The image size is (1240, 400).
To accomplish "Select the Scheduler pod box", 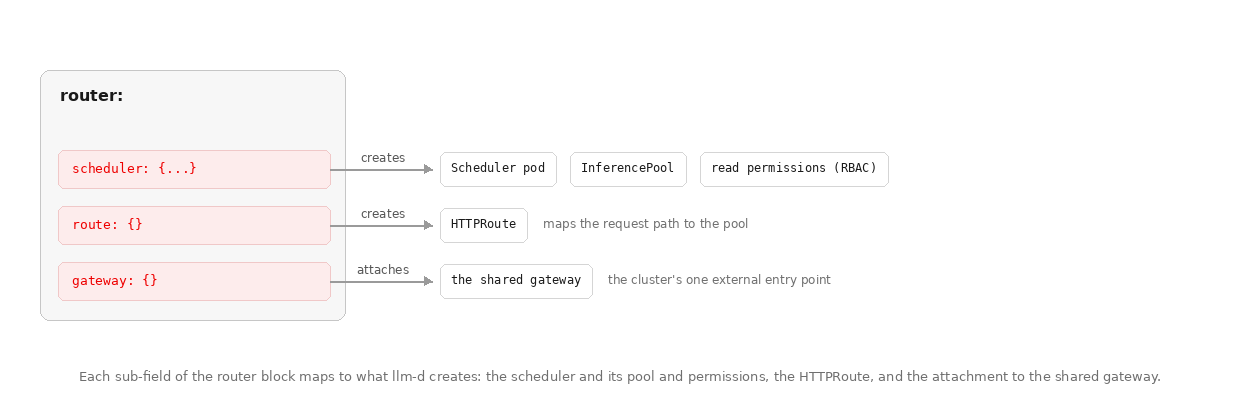I will 498,169.
